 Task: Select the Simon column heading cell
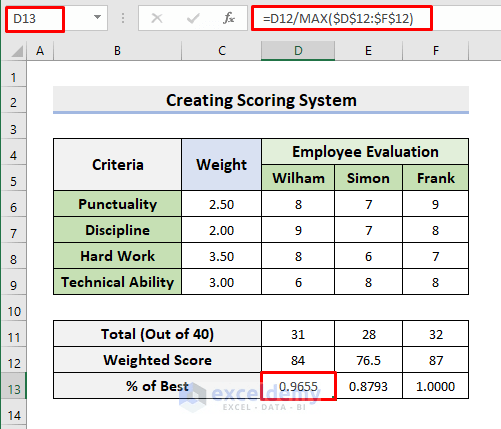pyautogui.click(x=368, y=178)
